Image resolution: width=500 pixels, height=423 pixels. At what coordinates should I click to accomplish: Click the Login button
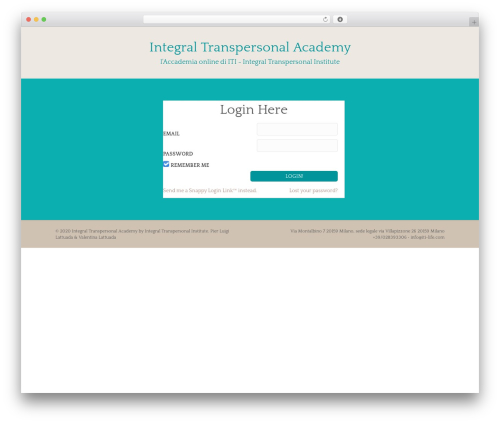[x=294, y=176]
